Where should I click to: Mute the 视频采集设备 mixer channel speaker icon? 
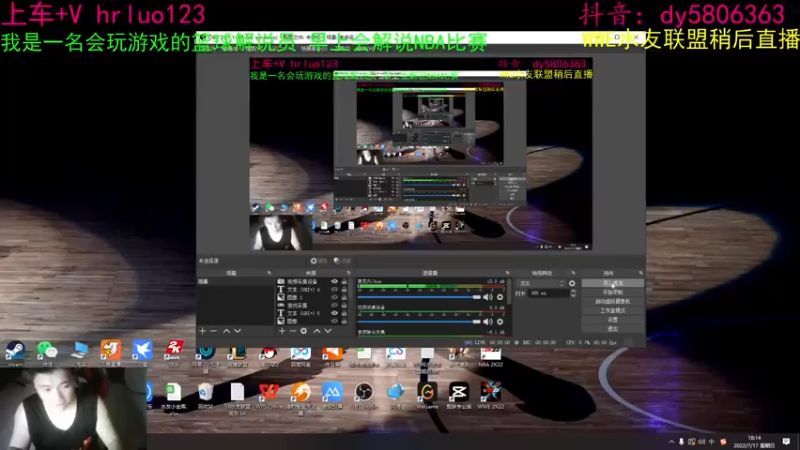click(488, 321)
